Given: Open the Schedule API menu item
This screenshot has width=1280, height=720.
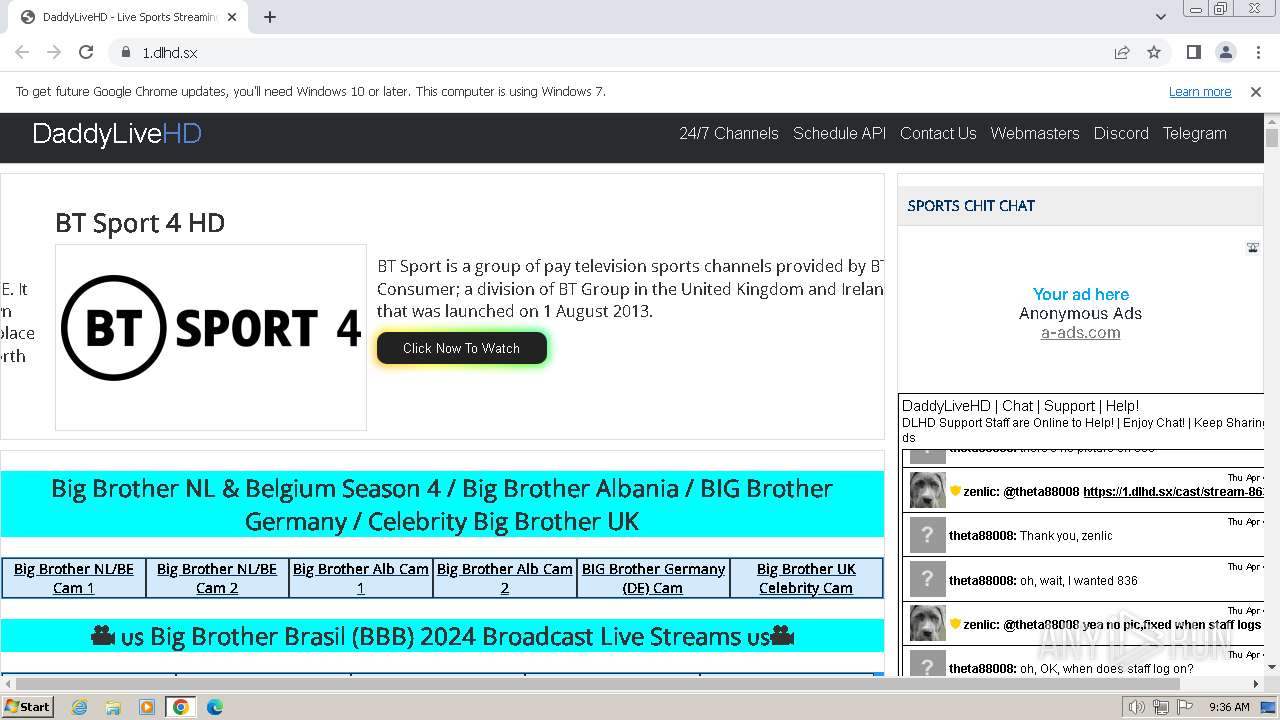Looking at the screenshot, I should point(839,133).
